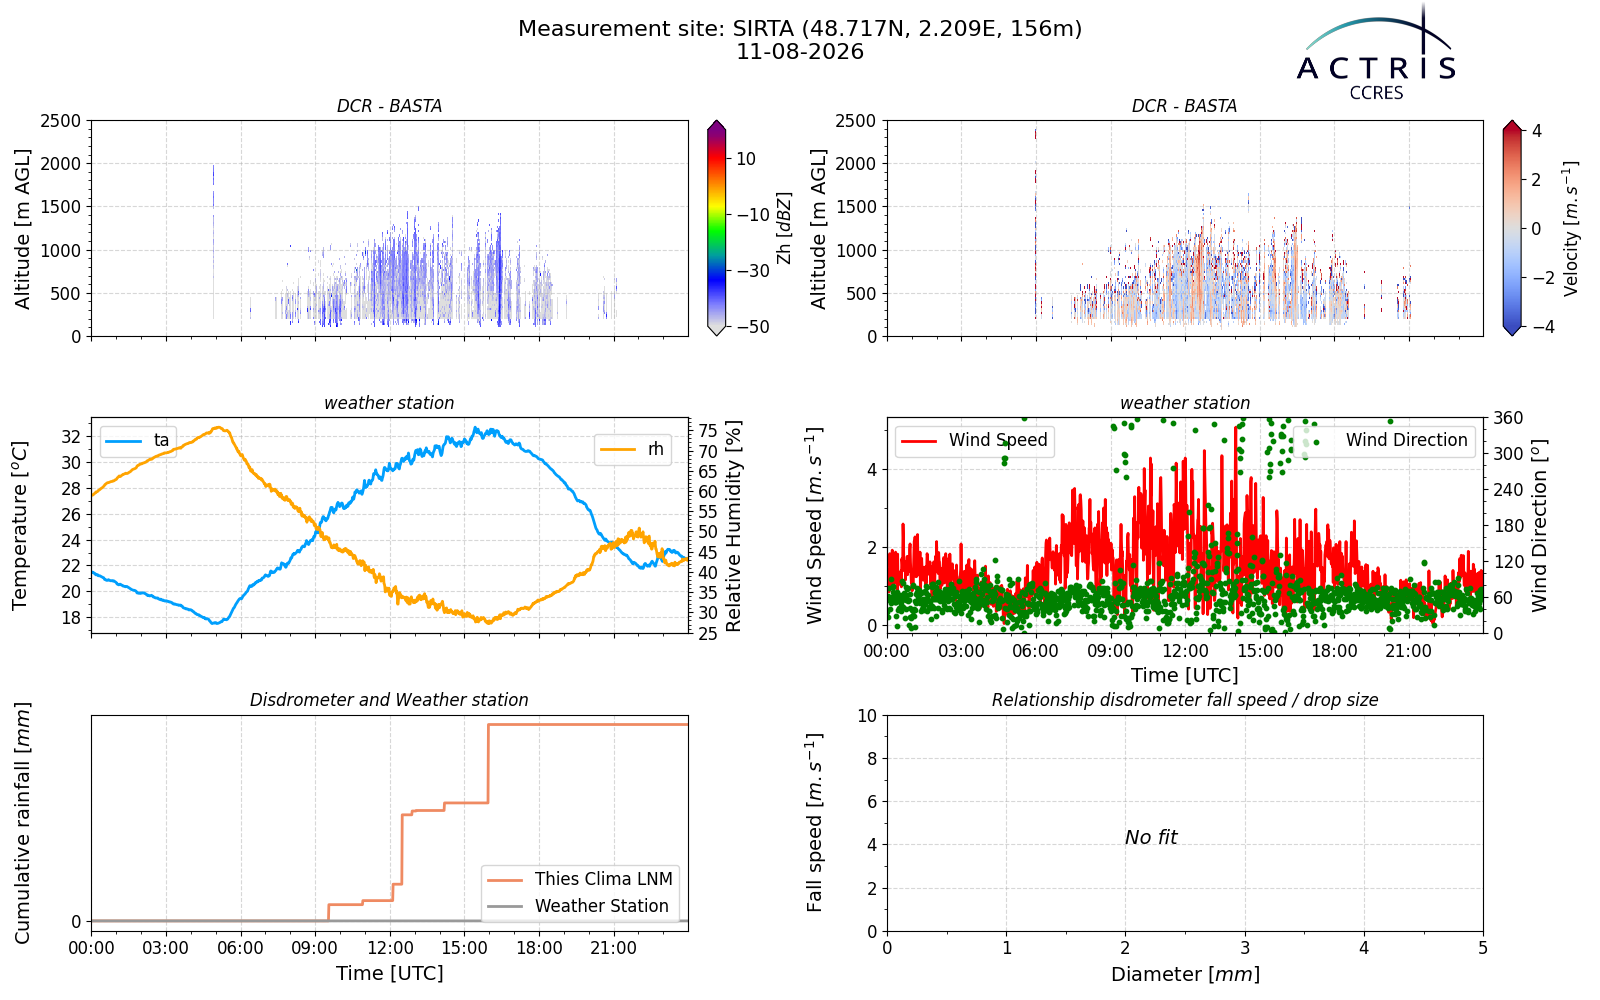Select the Altitude [m AGL] label of the velocity plot

pos(818,229)
